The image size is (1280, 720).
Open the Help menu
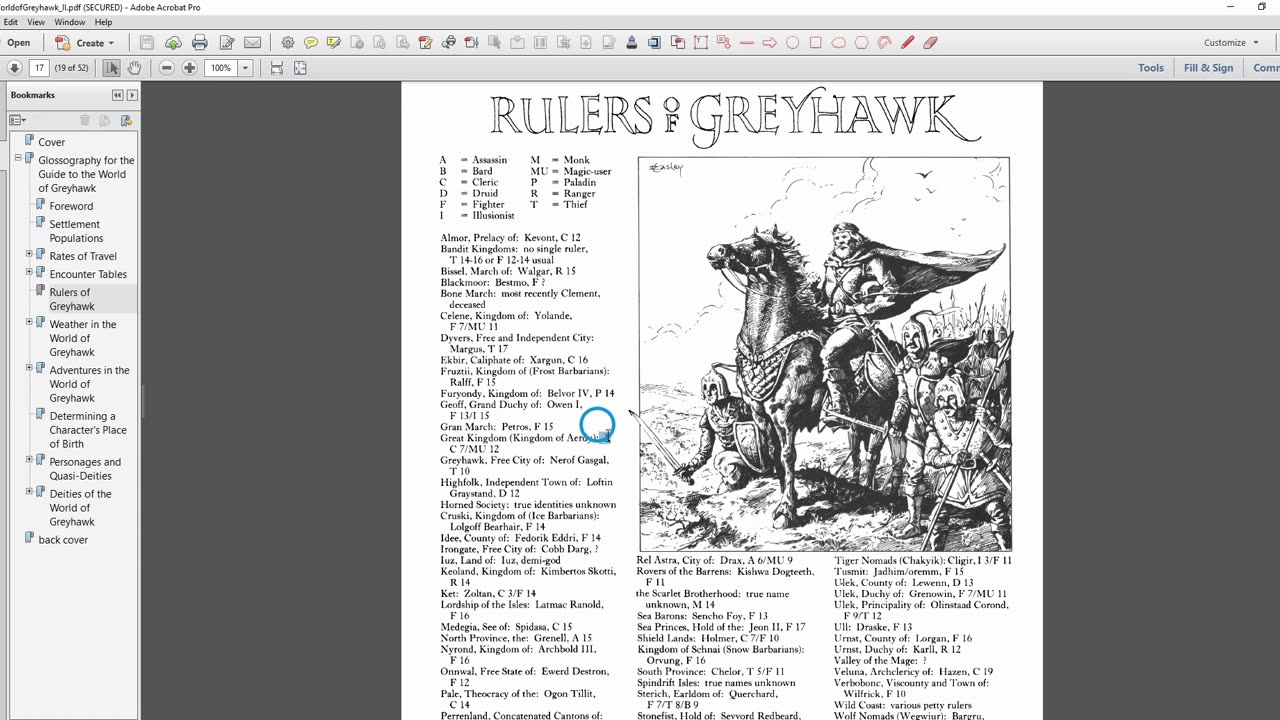point(103,22)
